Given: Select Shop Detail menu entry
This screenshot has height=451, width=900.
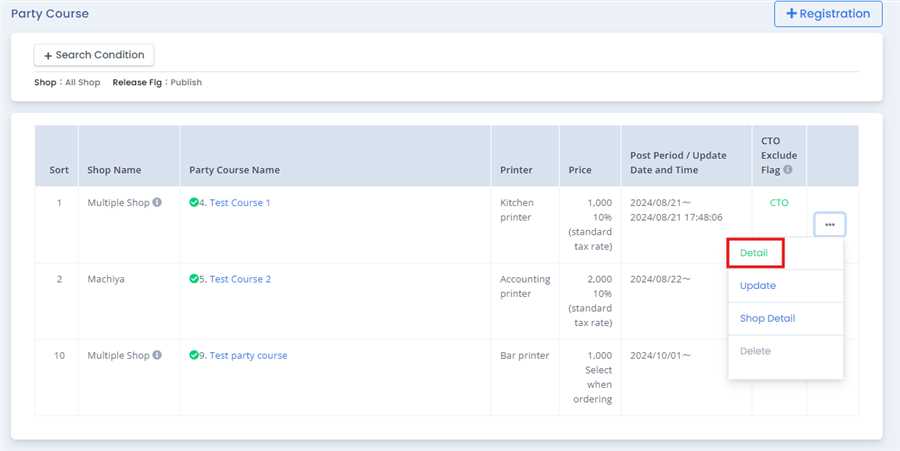Looking at the screenshot, I should tap(767, 318).
